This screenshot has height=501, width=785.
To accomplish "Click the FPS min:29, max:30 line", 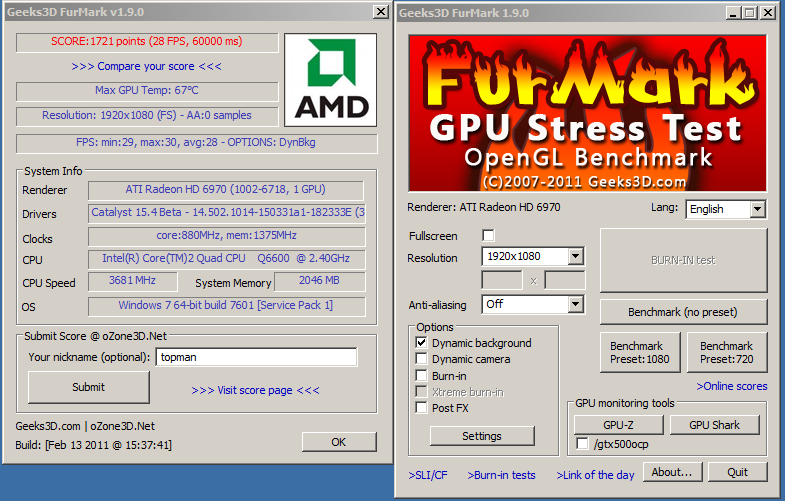I will [x=196, y=143].
